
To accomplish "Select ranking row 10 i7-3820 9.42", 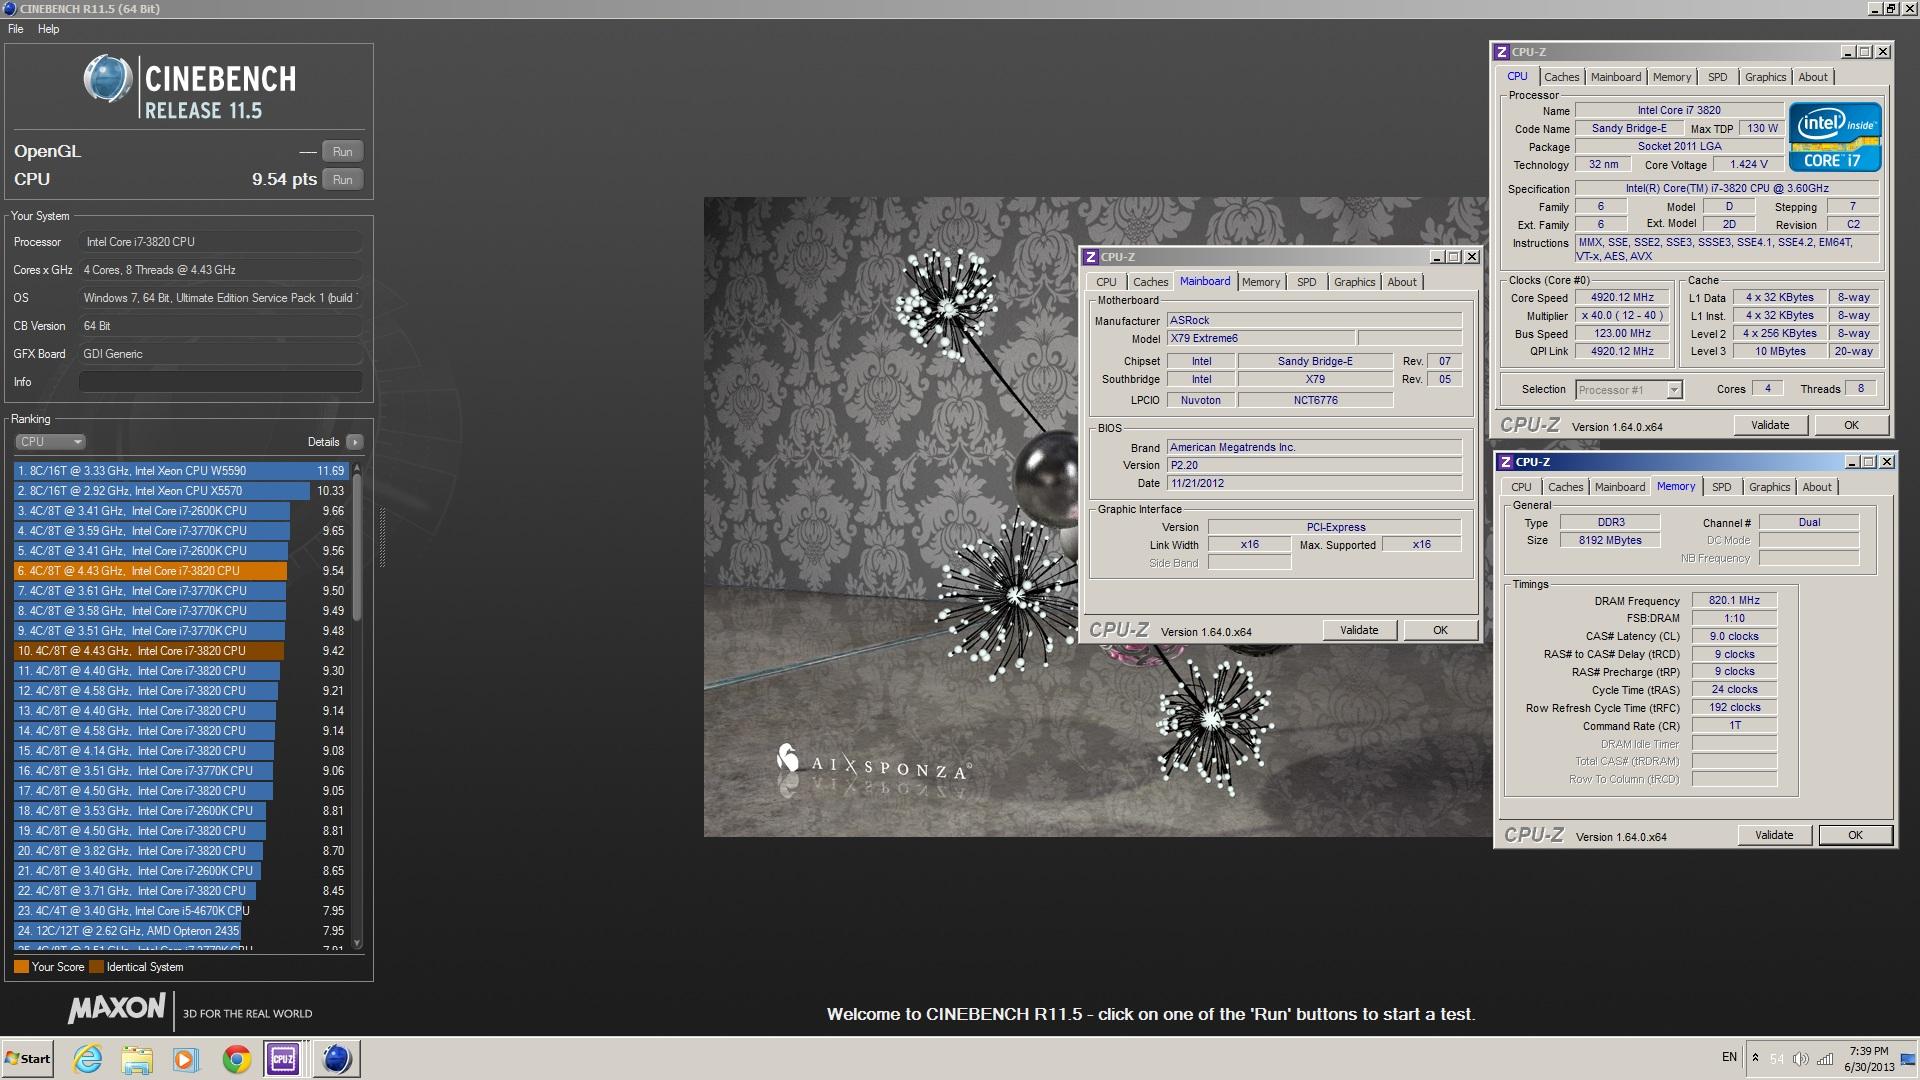I will coord(181,651).
